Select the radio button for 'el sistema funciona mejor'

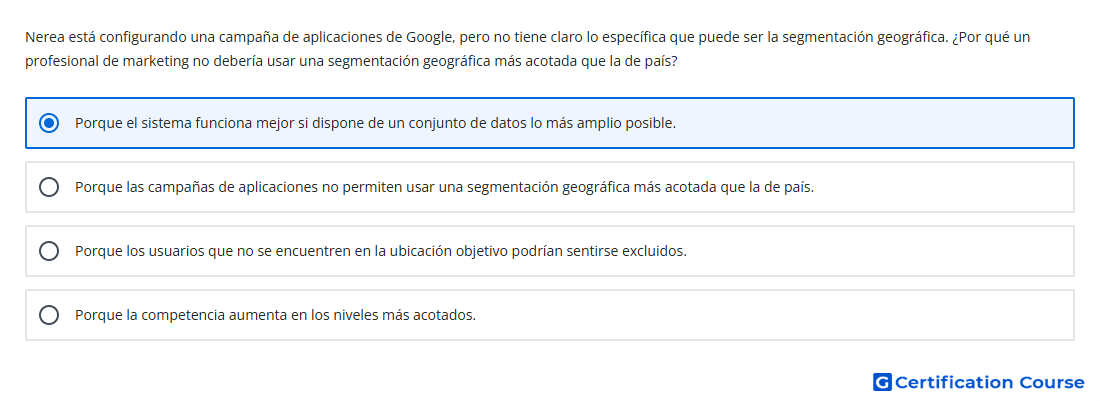tap(49, 123)
